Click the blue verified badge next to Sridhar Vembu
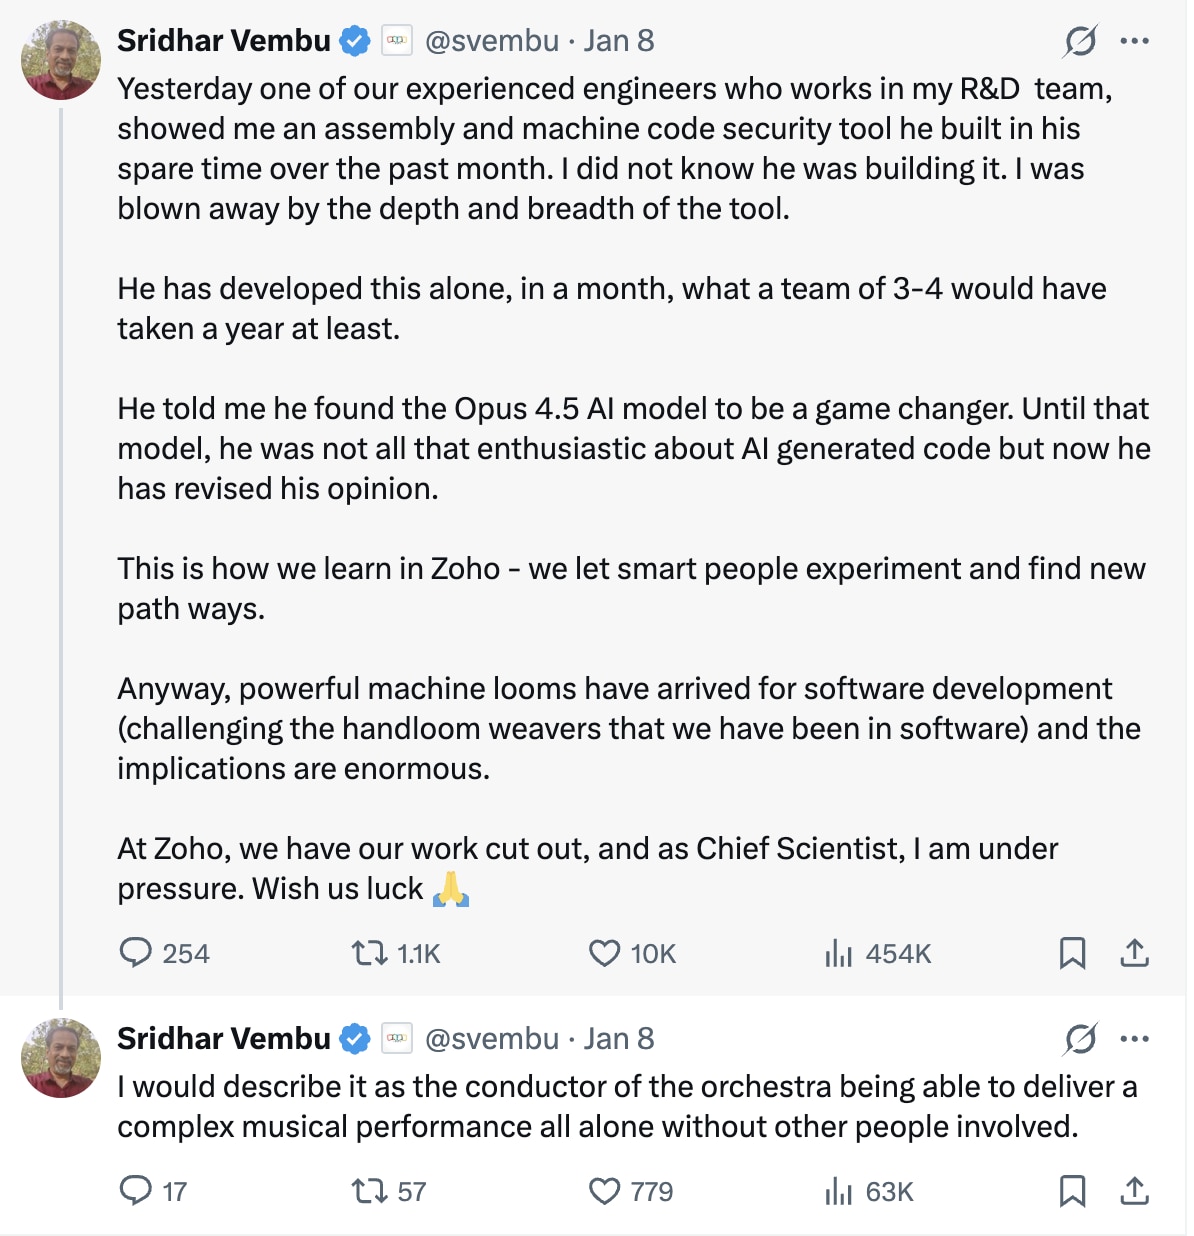 (353, 40)
